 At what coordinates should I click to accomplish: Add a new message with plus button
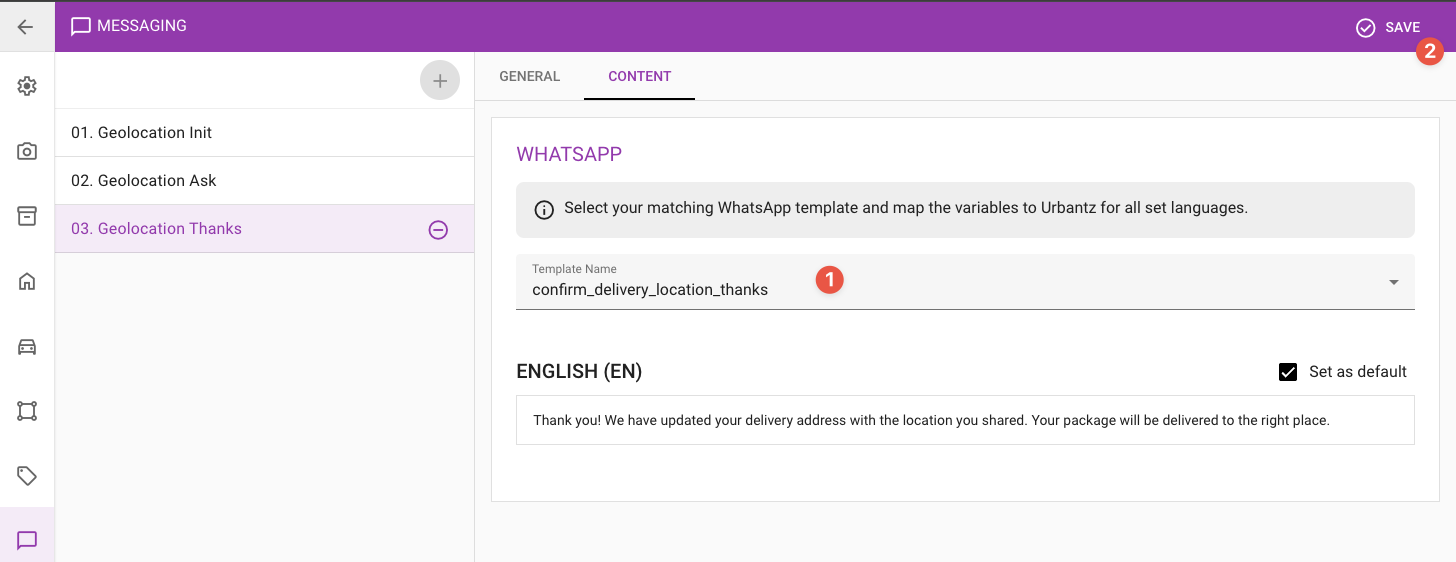[x=440, y=81]
